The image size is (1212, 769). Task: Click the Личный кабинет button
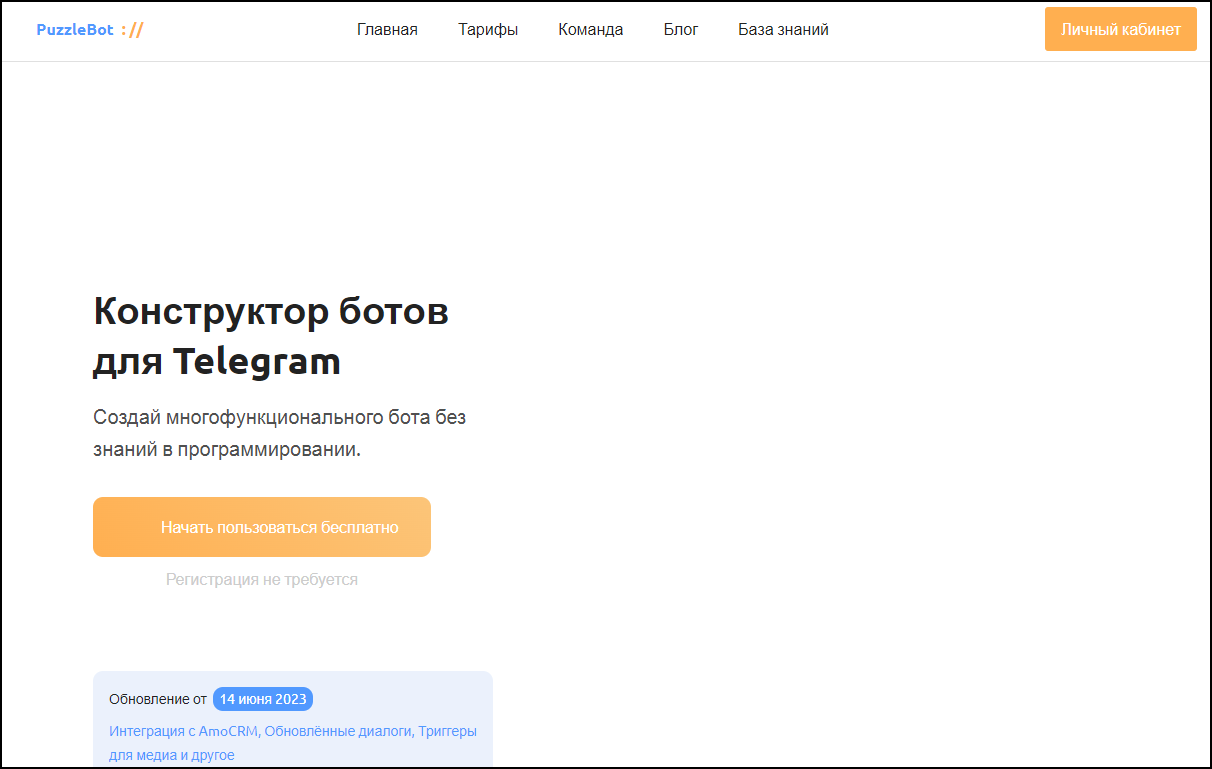click(1121, 29)
